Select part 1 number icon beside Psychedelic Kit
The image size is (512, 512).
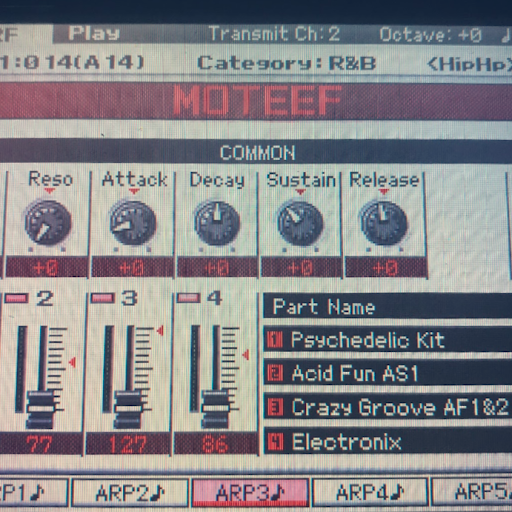coord(275,340)
